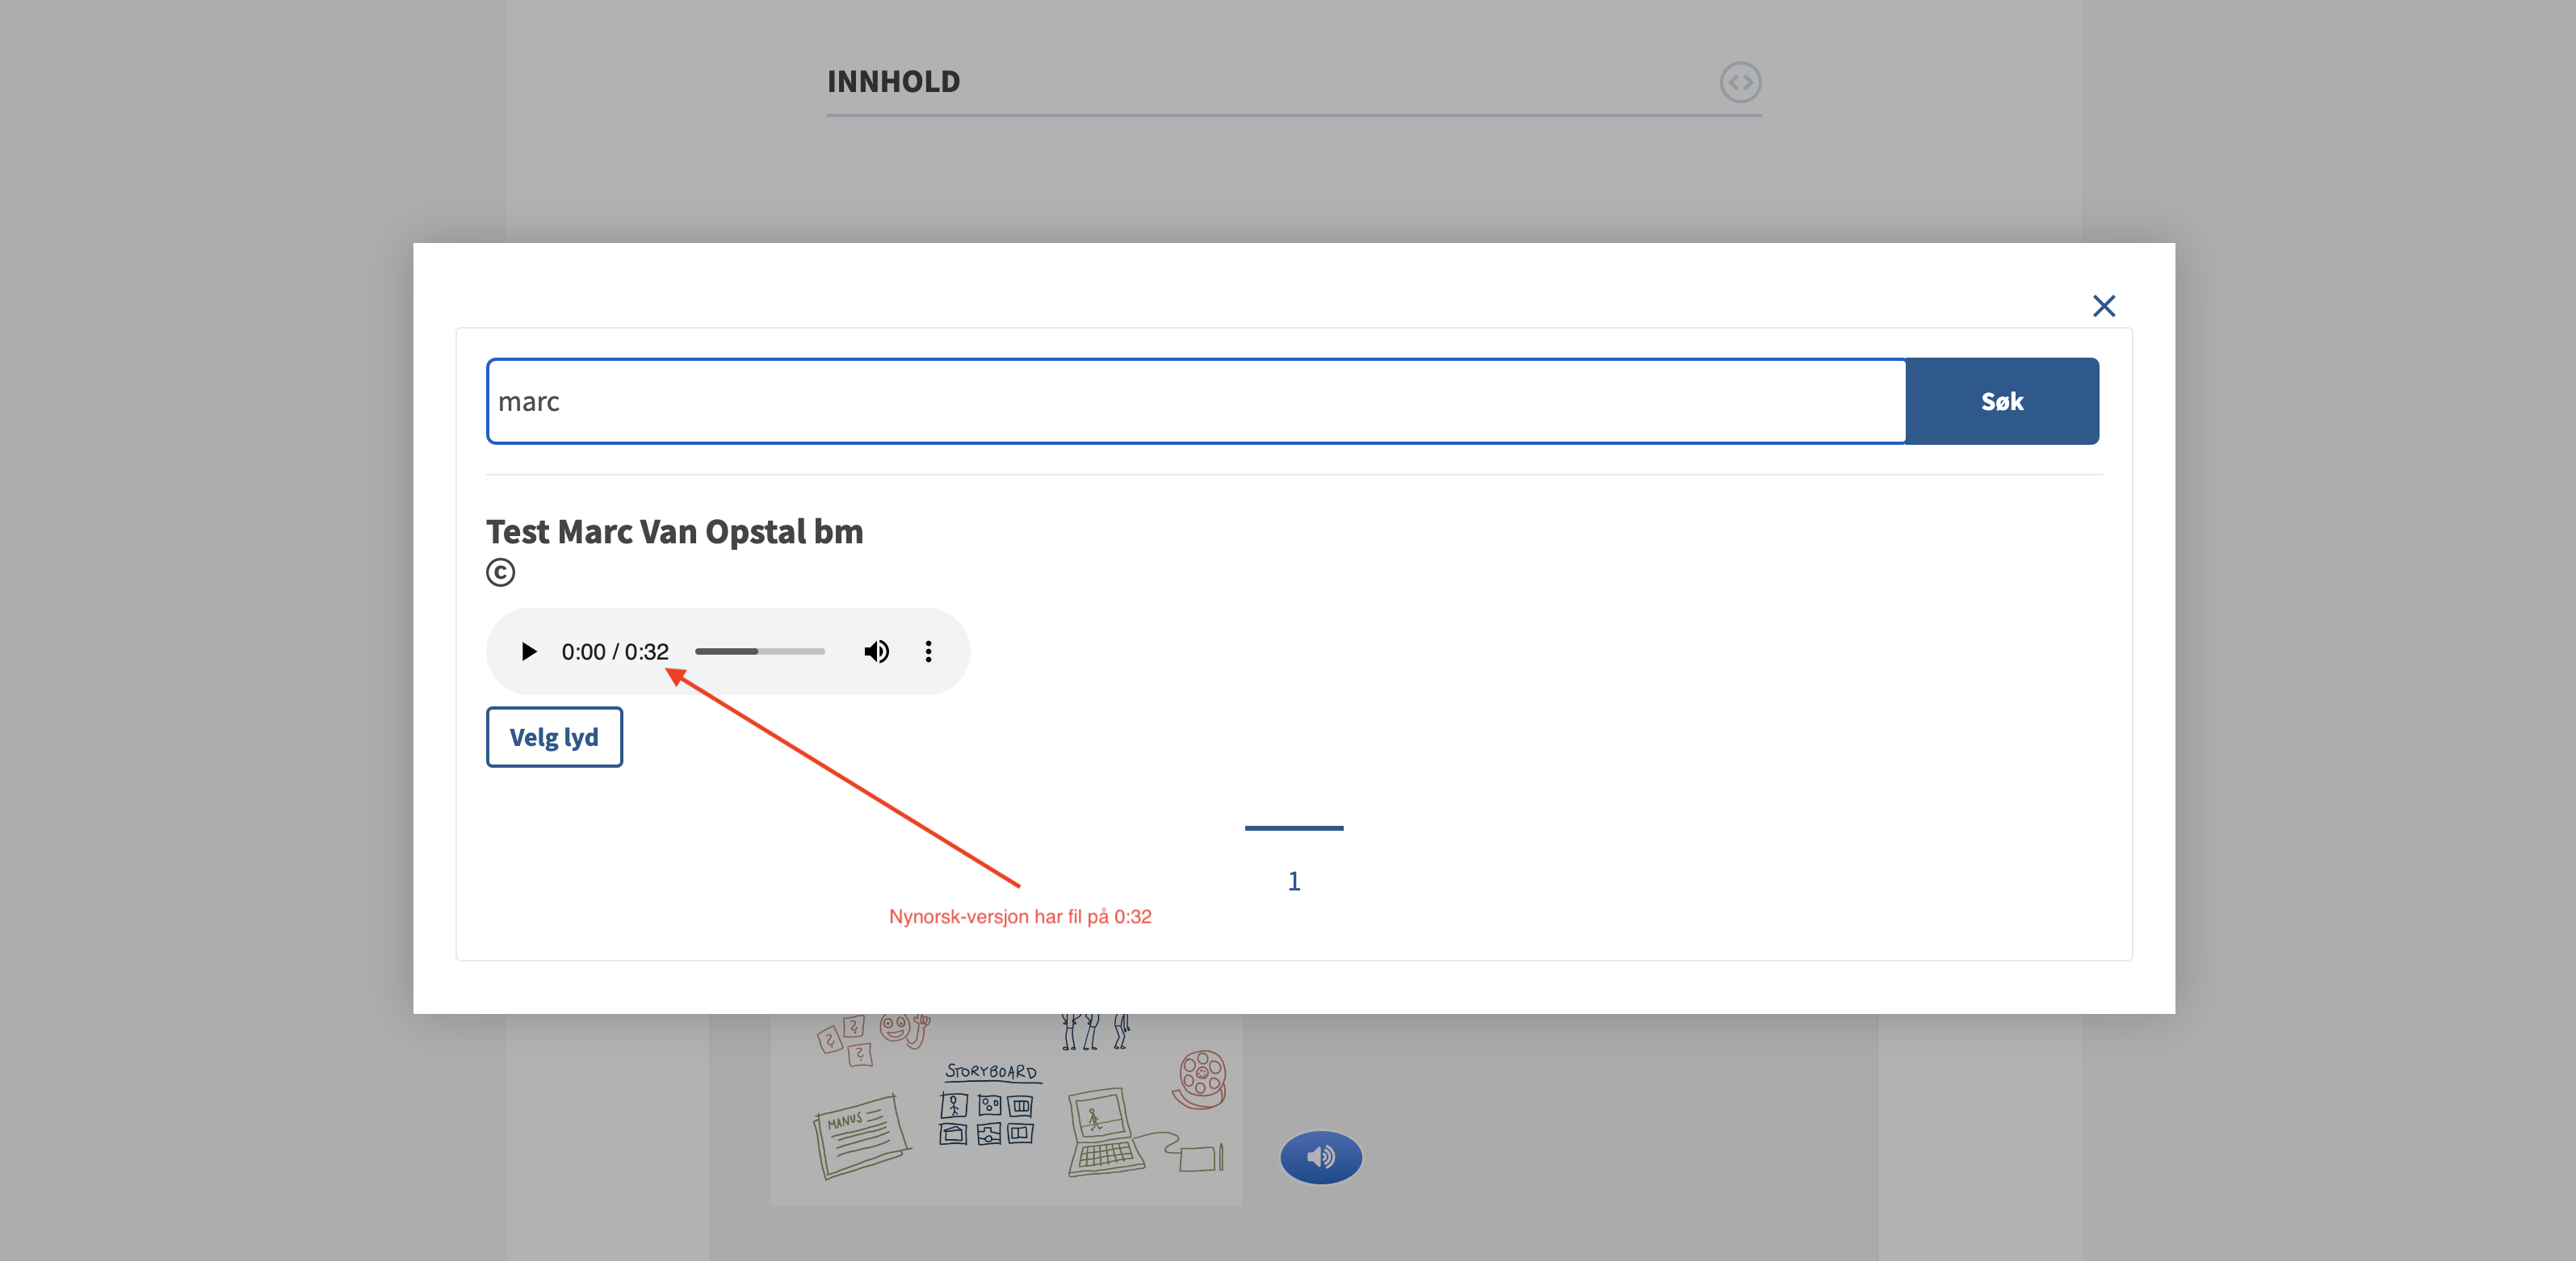The image size is (2576, 1261).
Task: Click the copyright icon under the result title
Action: [x=500, y=572]
